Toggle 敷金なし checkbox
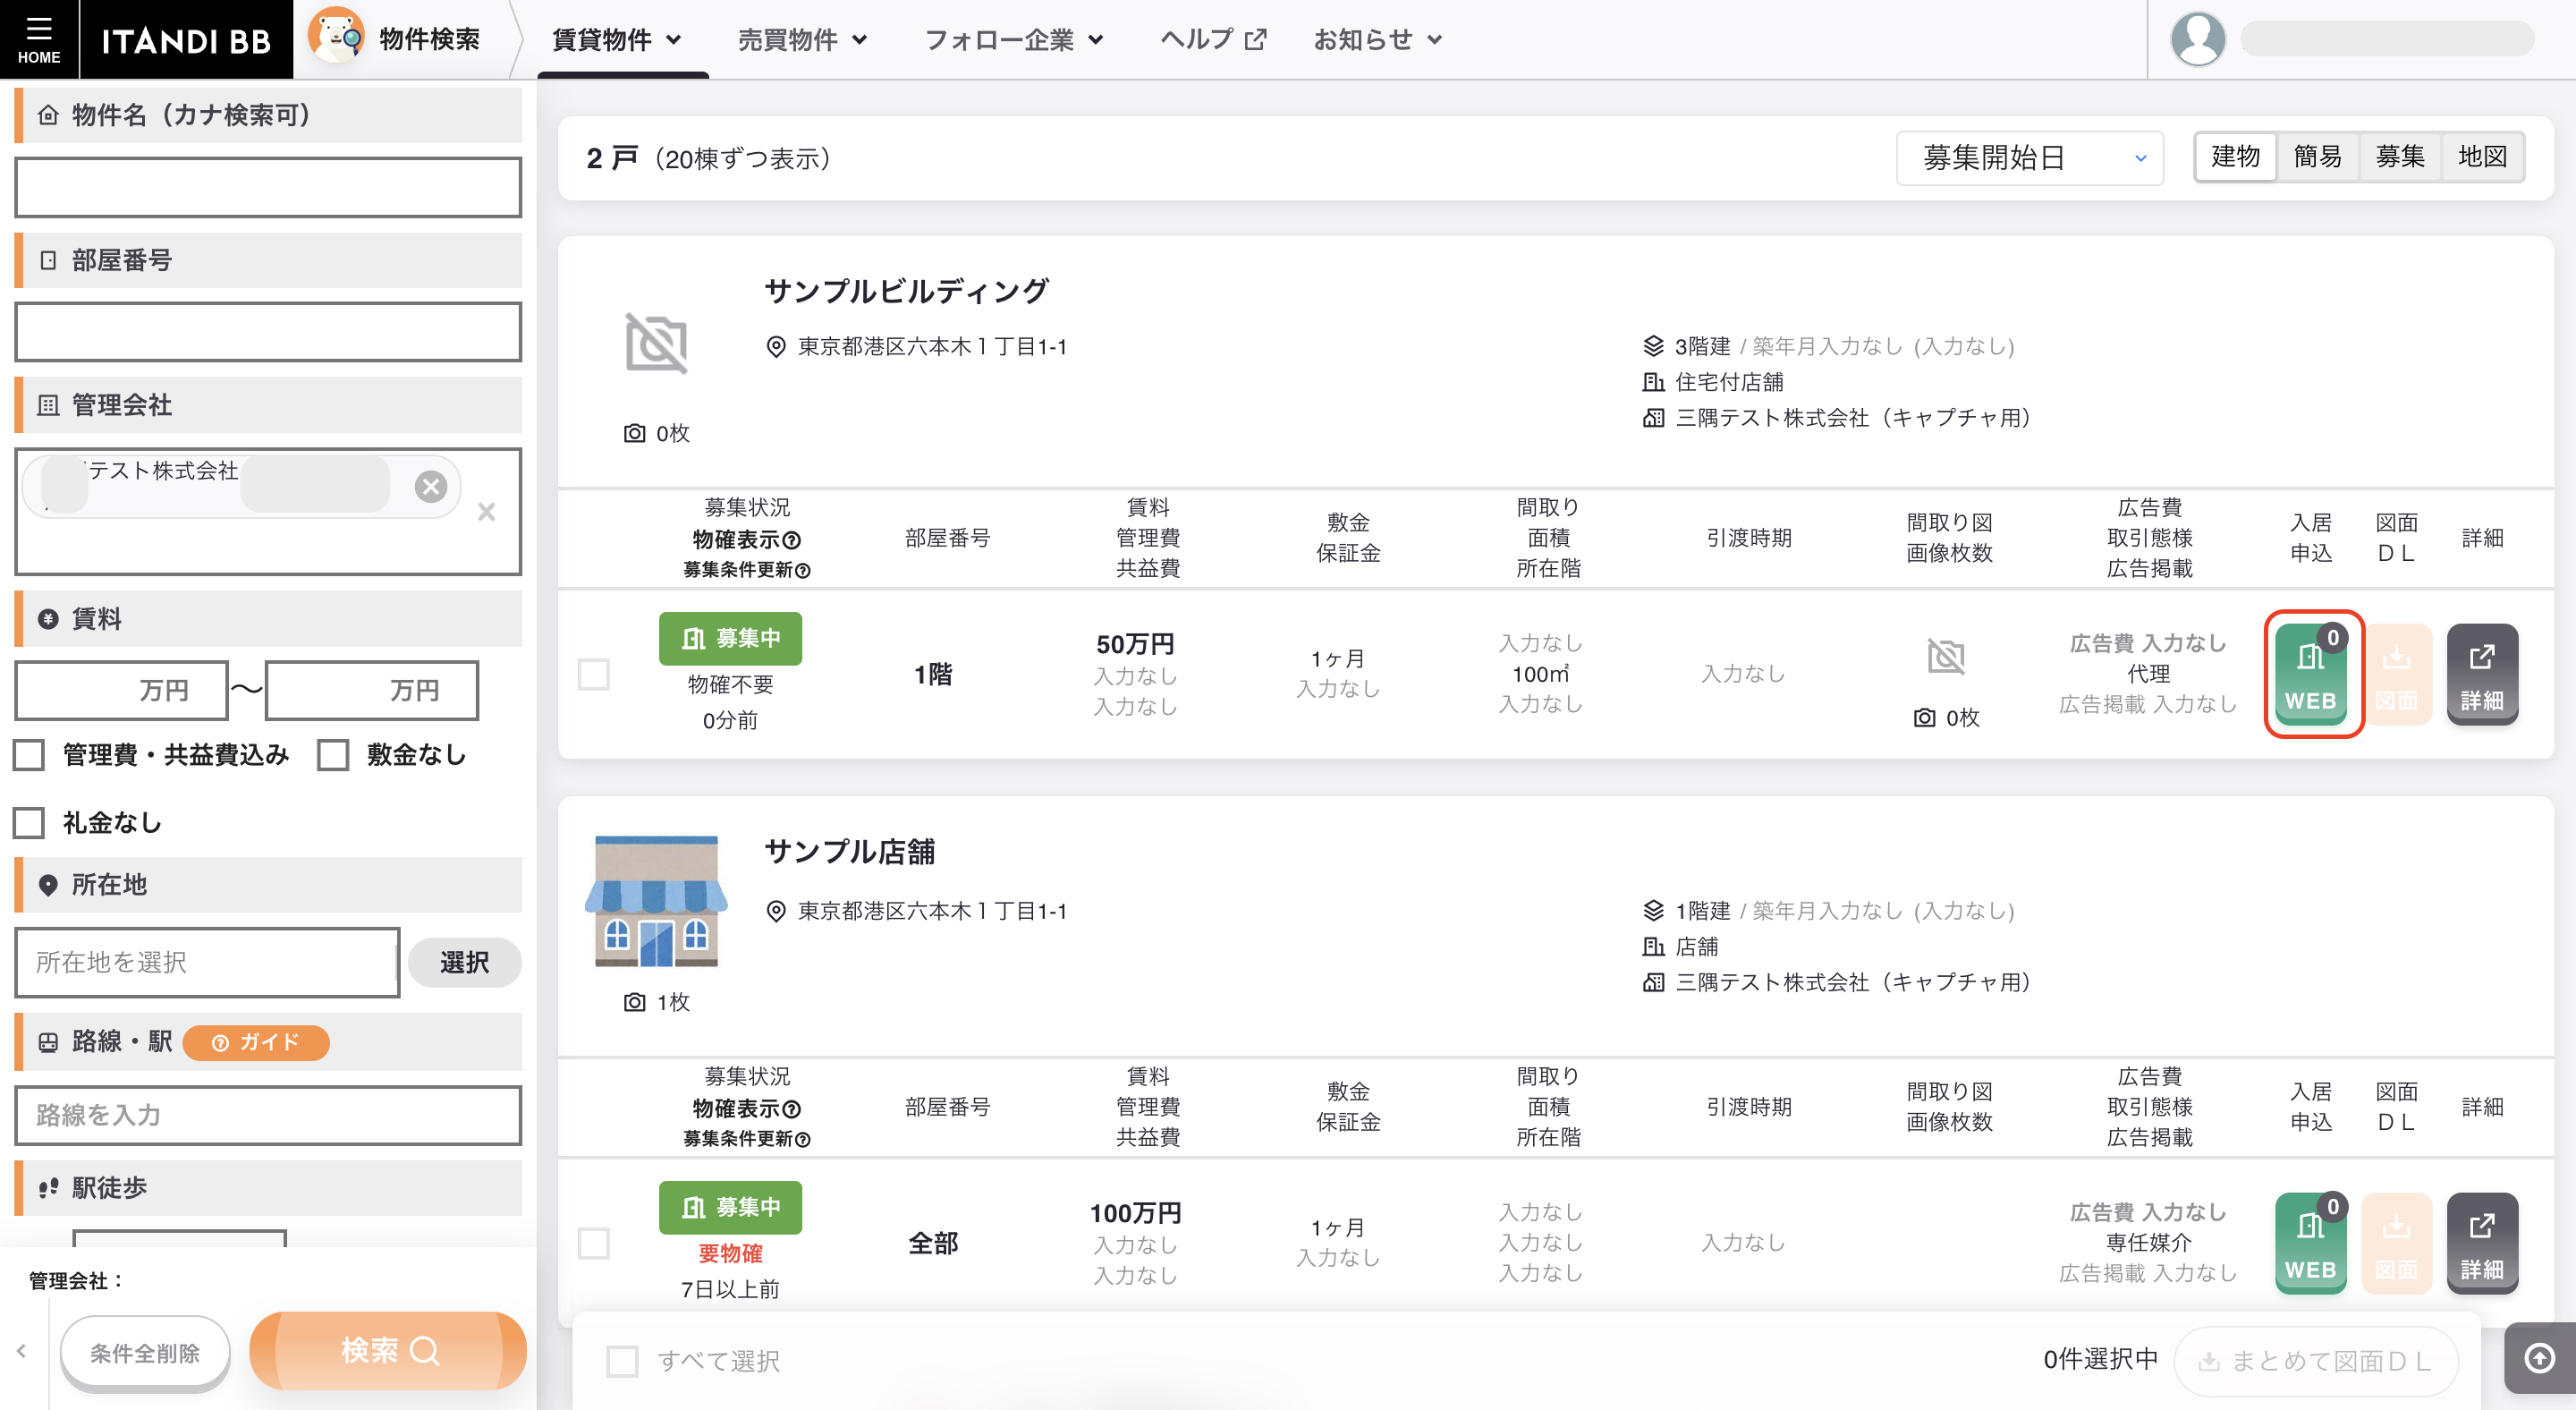The width and height of the screenshot is (2576, 1410). 333,755
